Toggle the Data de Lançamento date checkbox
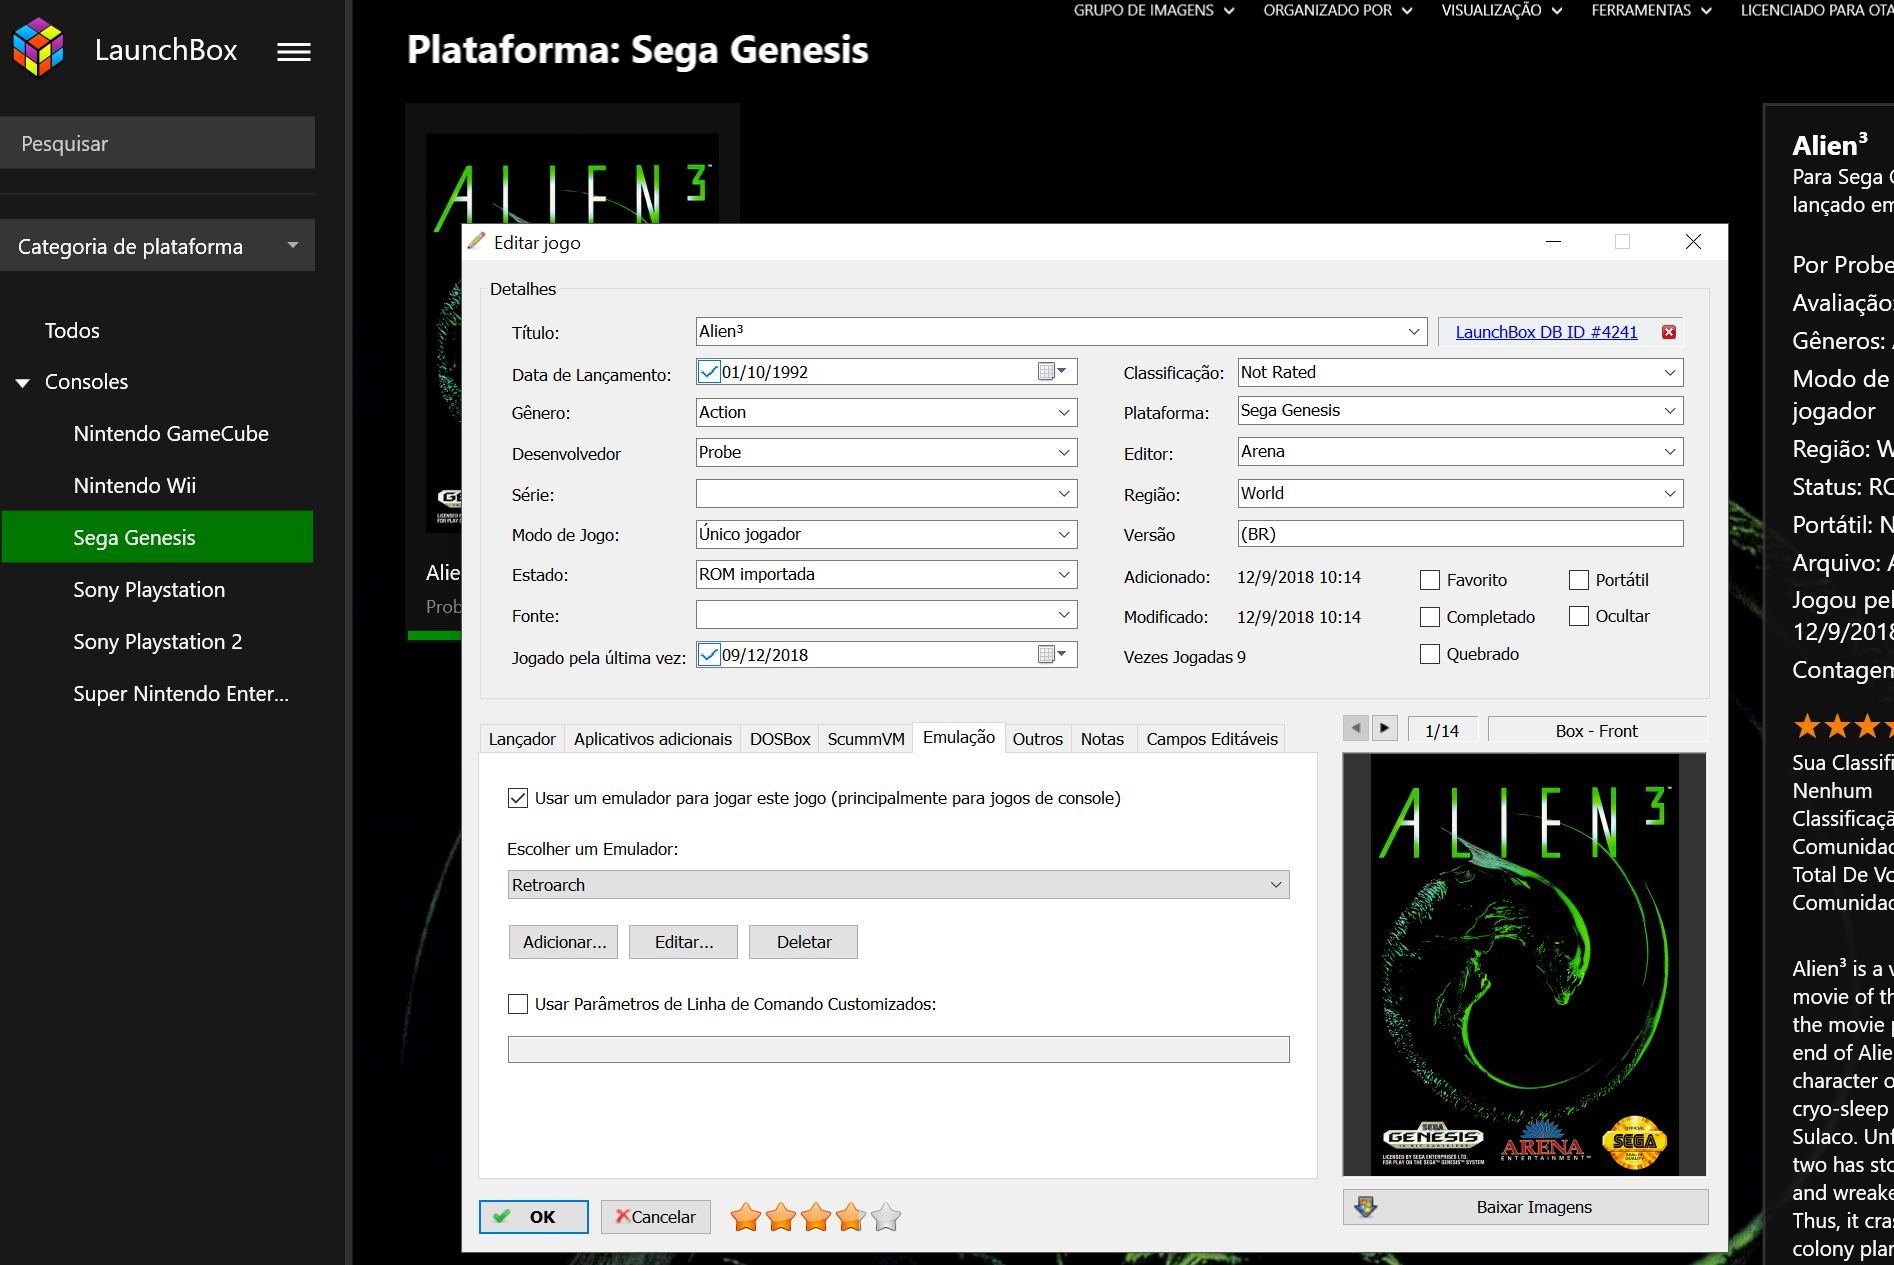 (709, 372)
